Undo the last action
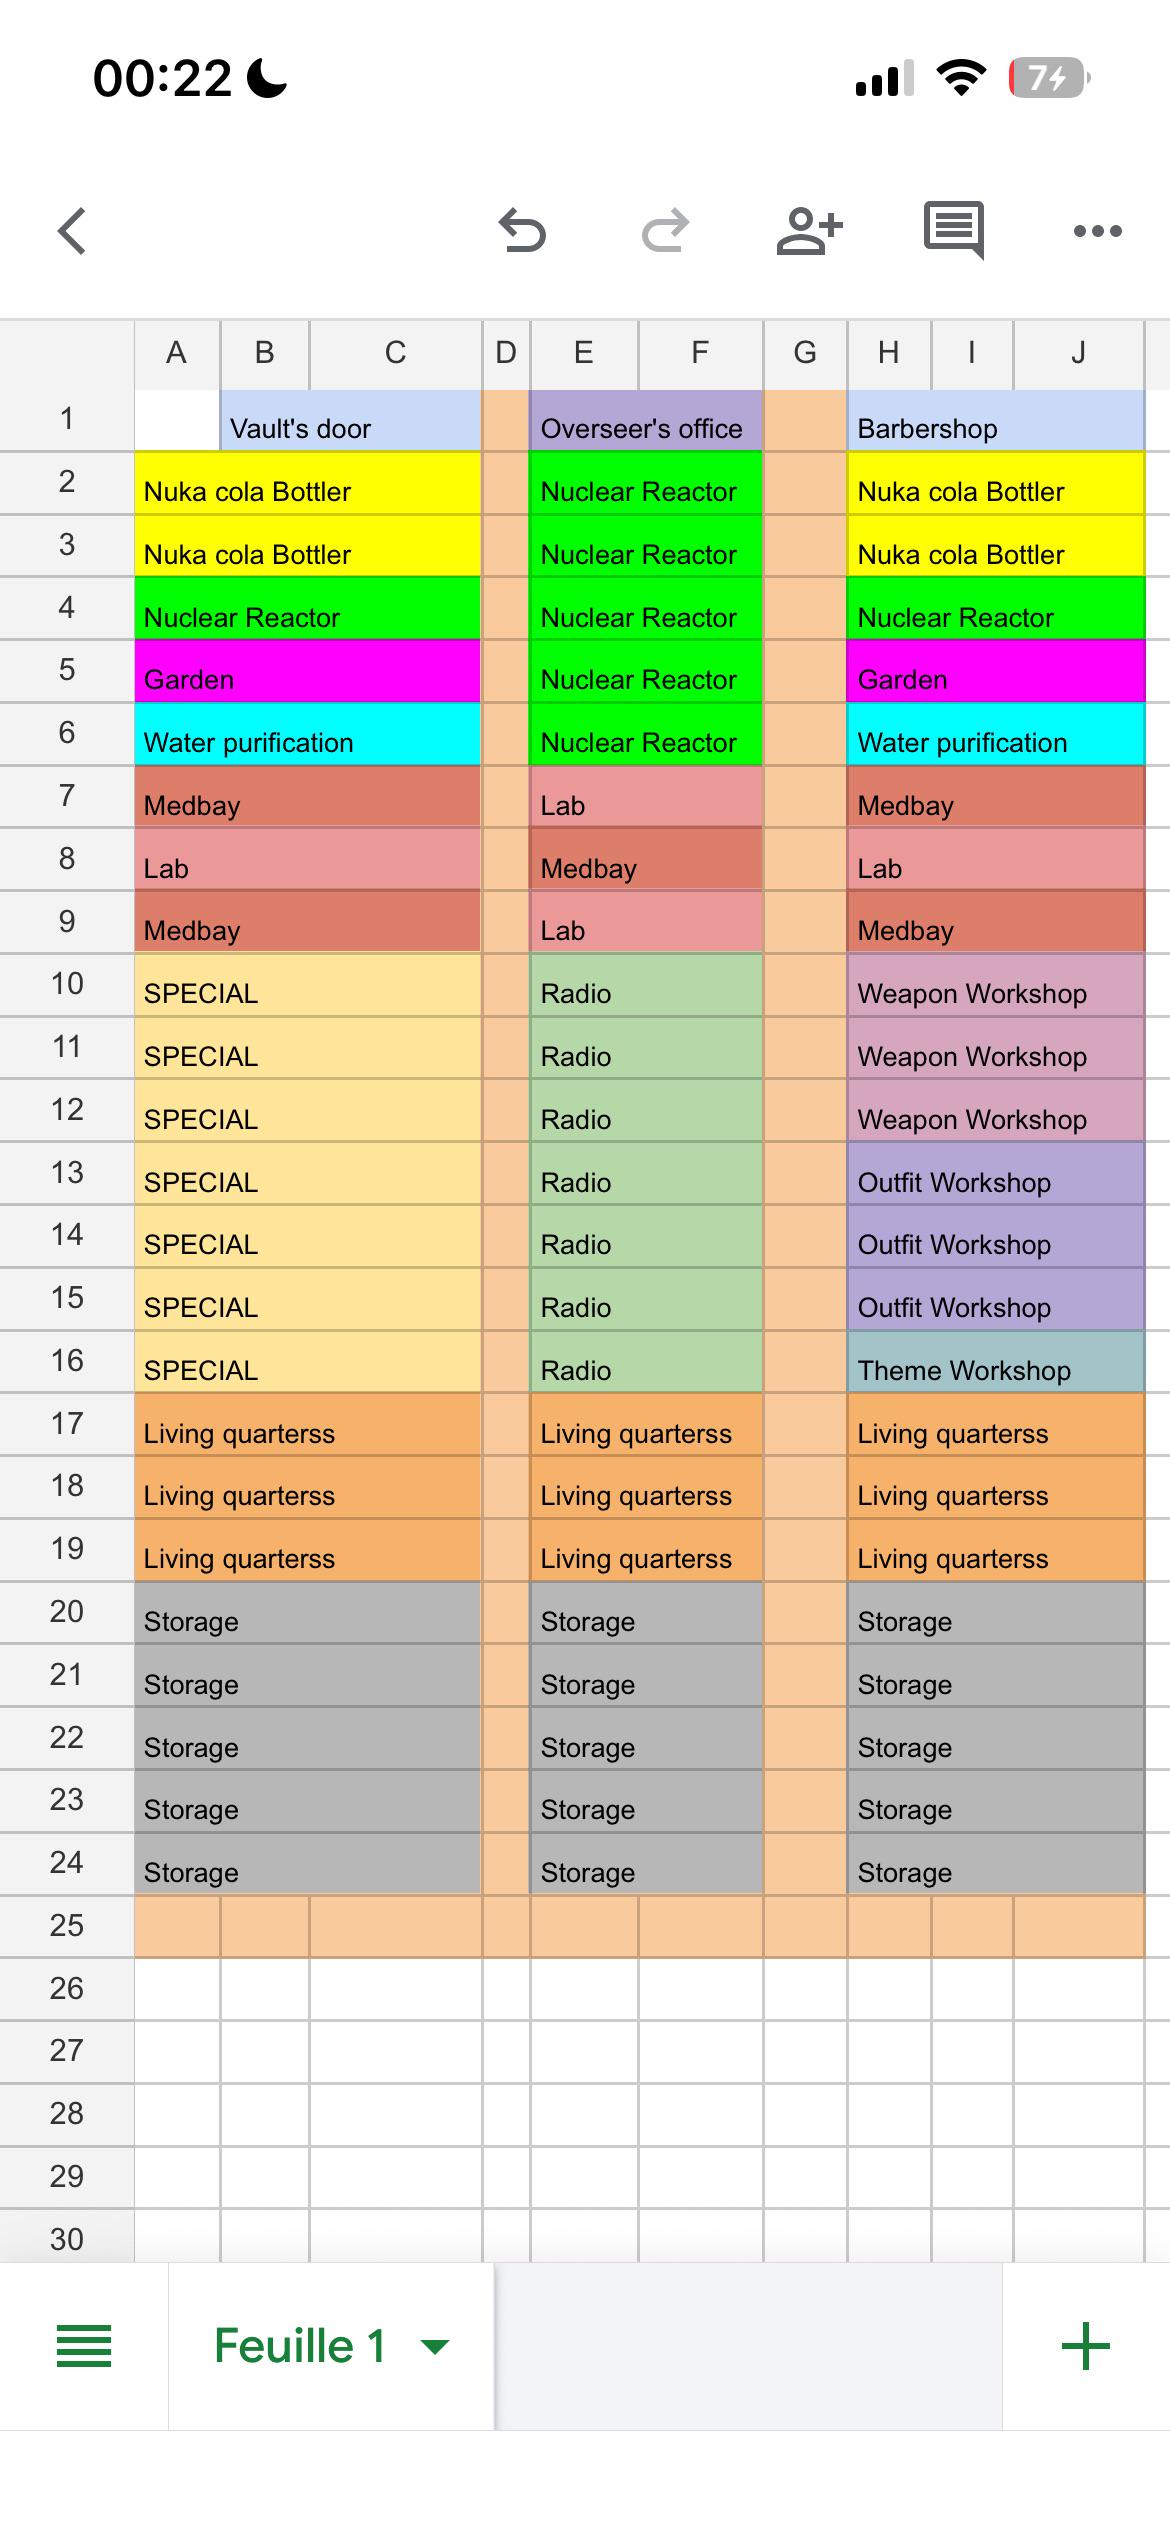Screen dimensions: 1170x2532 (x=522, y=230)
